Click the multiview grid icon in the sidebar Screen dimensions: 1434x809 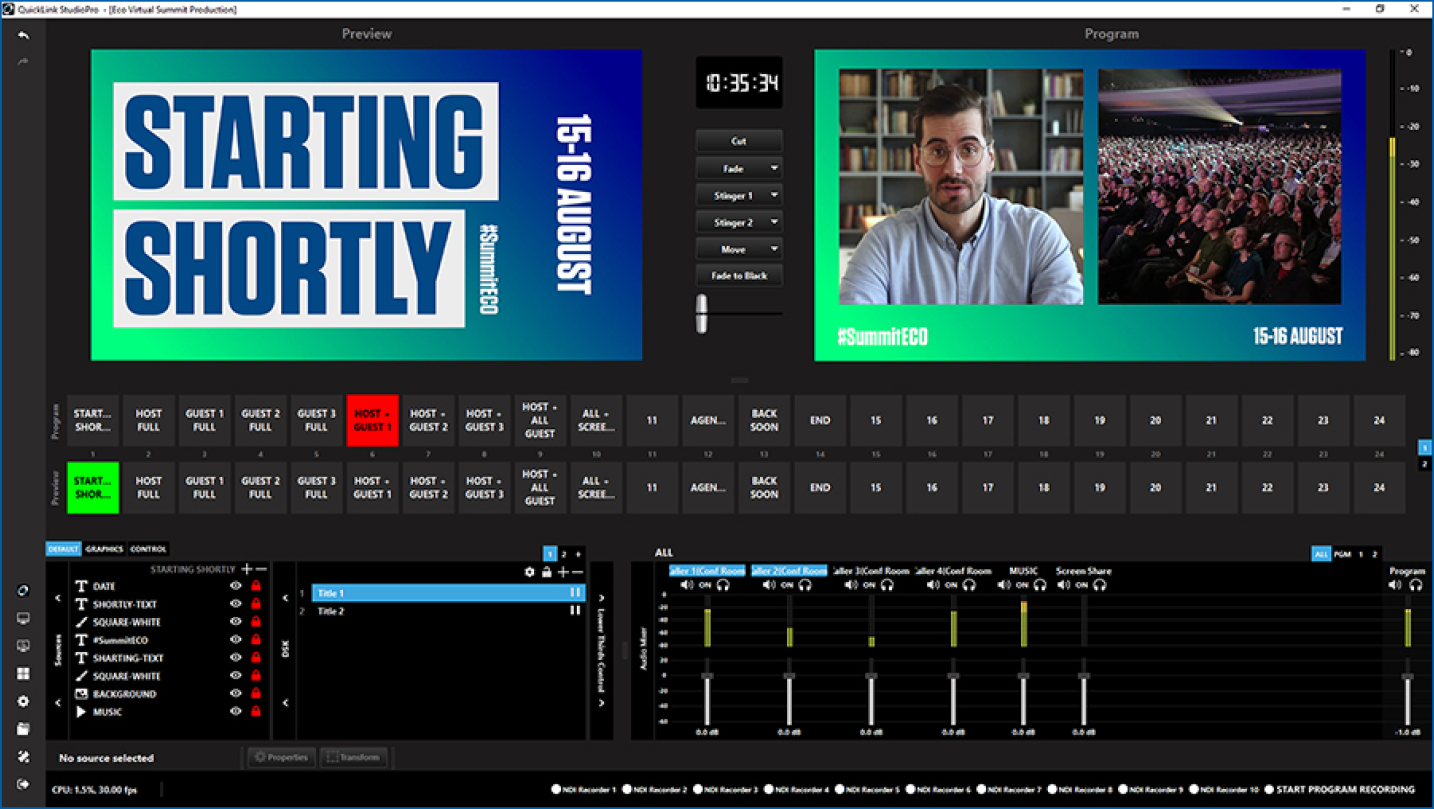[23, 674]
